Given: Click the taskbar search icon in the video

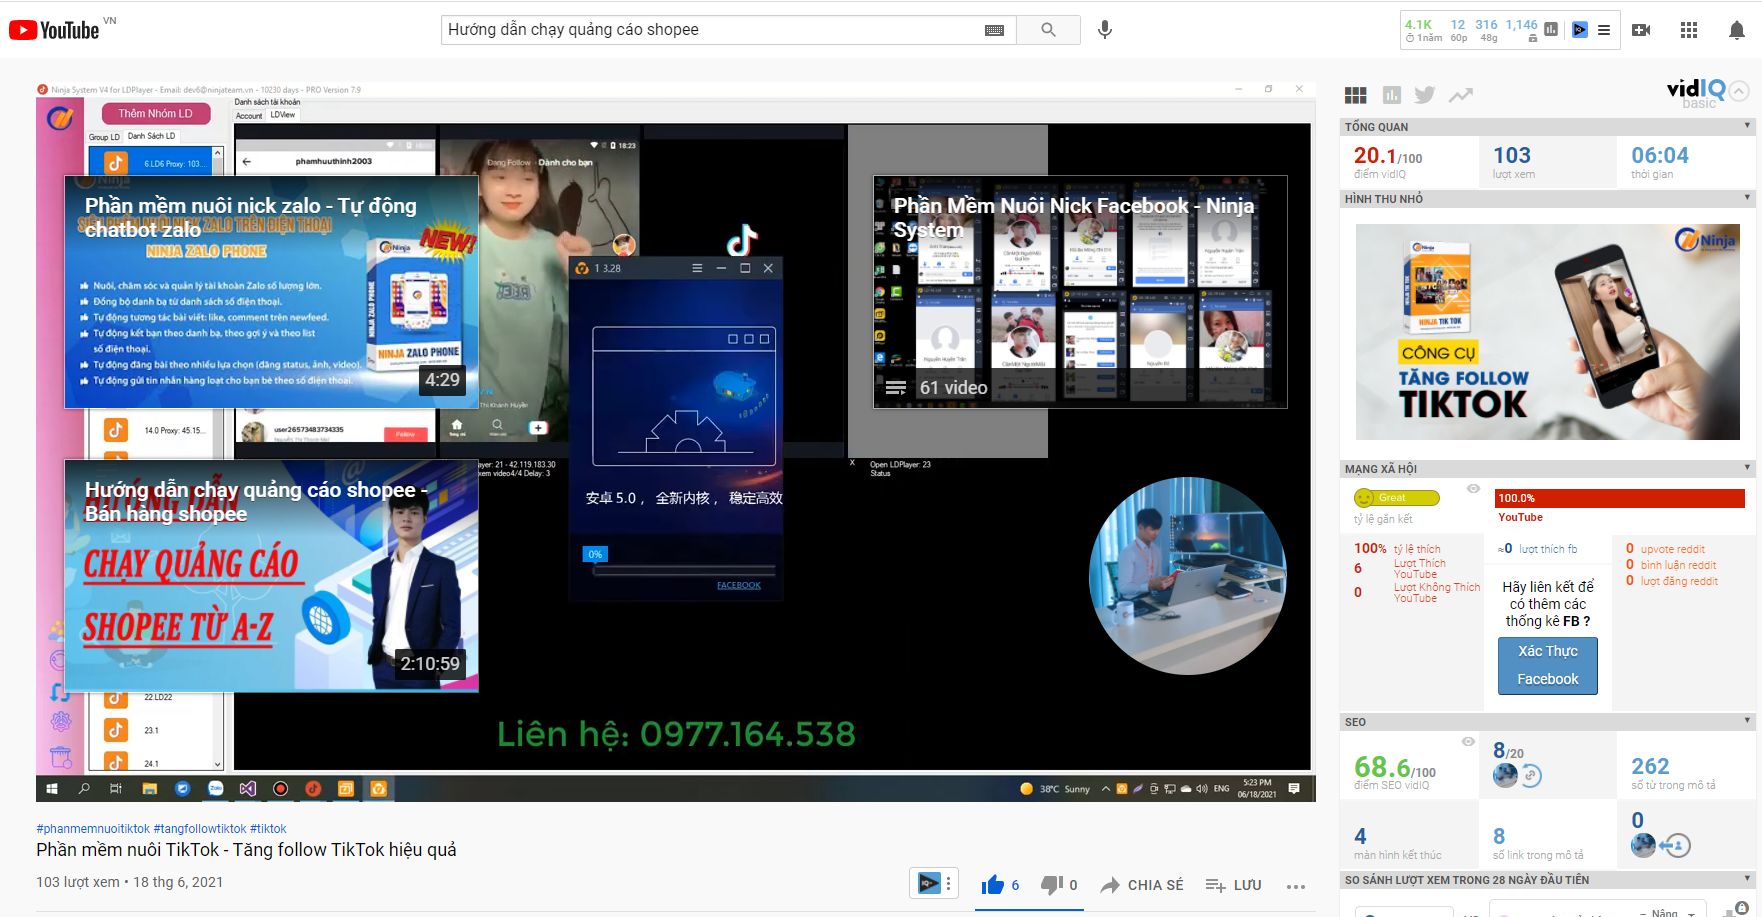Looking at the screenshot, I should tap(84, 789).
